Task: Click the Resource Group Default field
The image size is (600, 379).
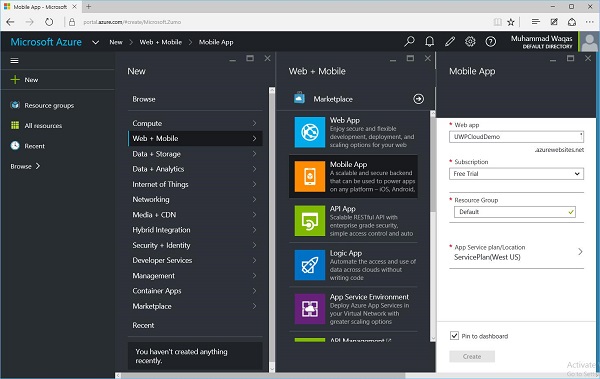Action: point(515,212)
